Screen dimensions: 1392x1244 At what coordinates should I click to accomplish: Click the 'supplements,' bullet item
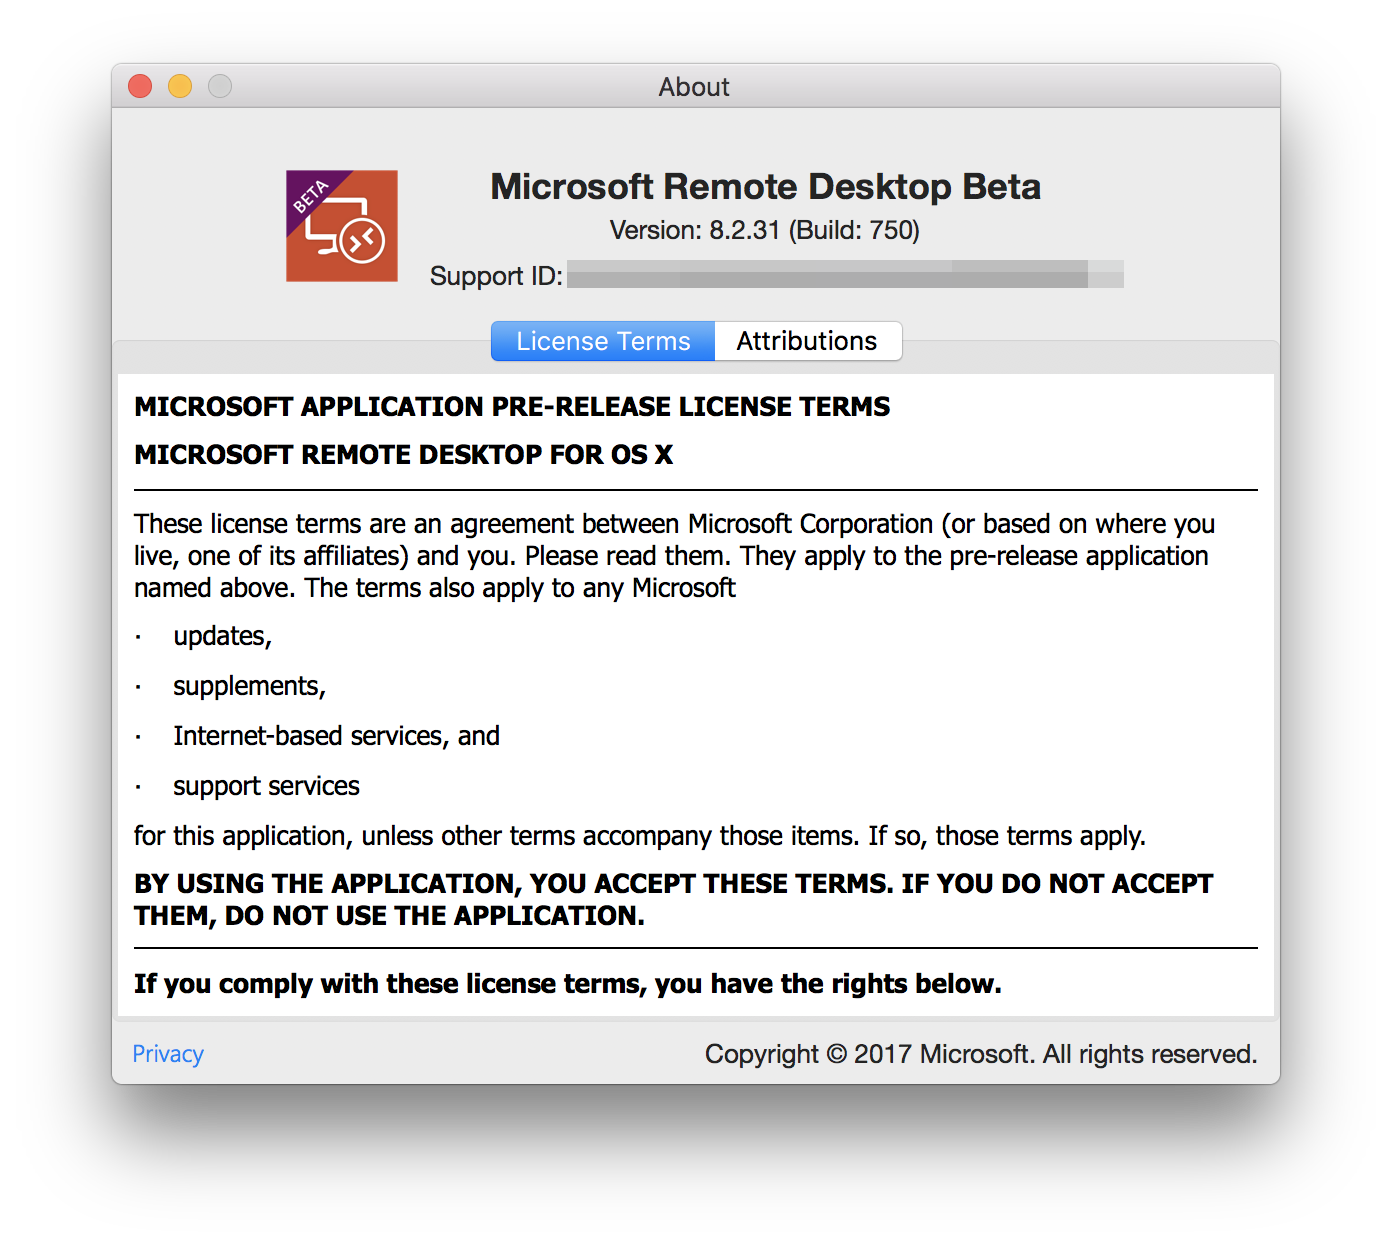tap(249, 686)
